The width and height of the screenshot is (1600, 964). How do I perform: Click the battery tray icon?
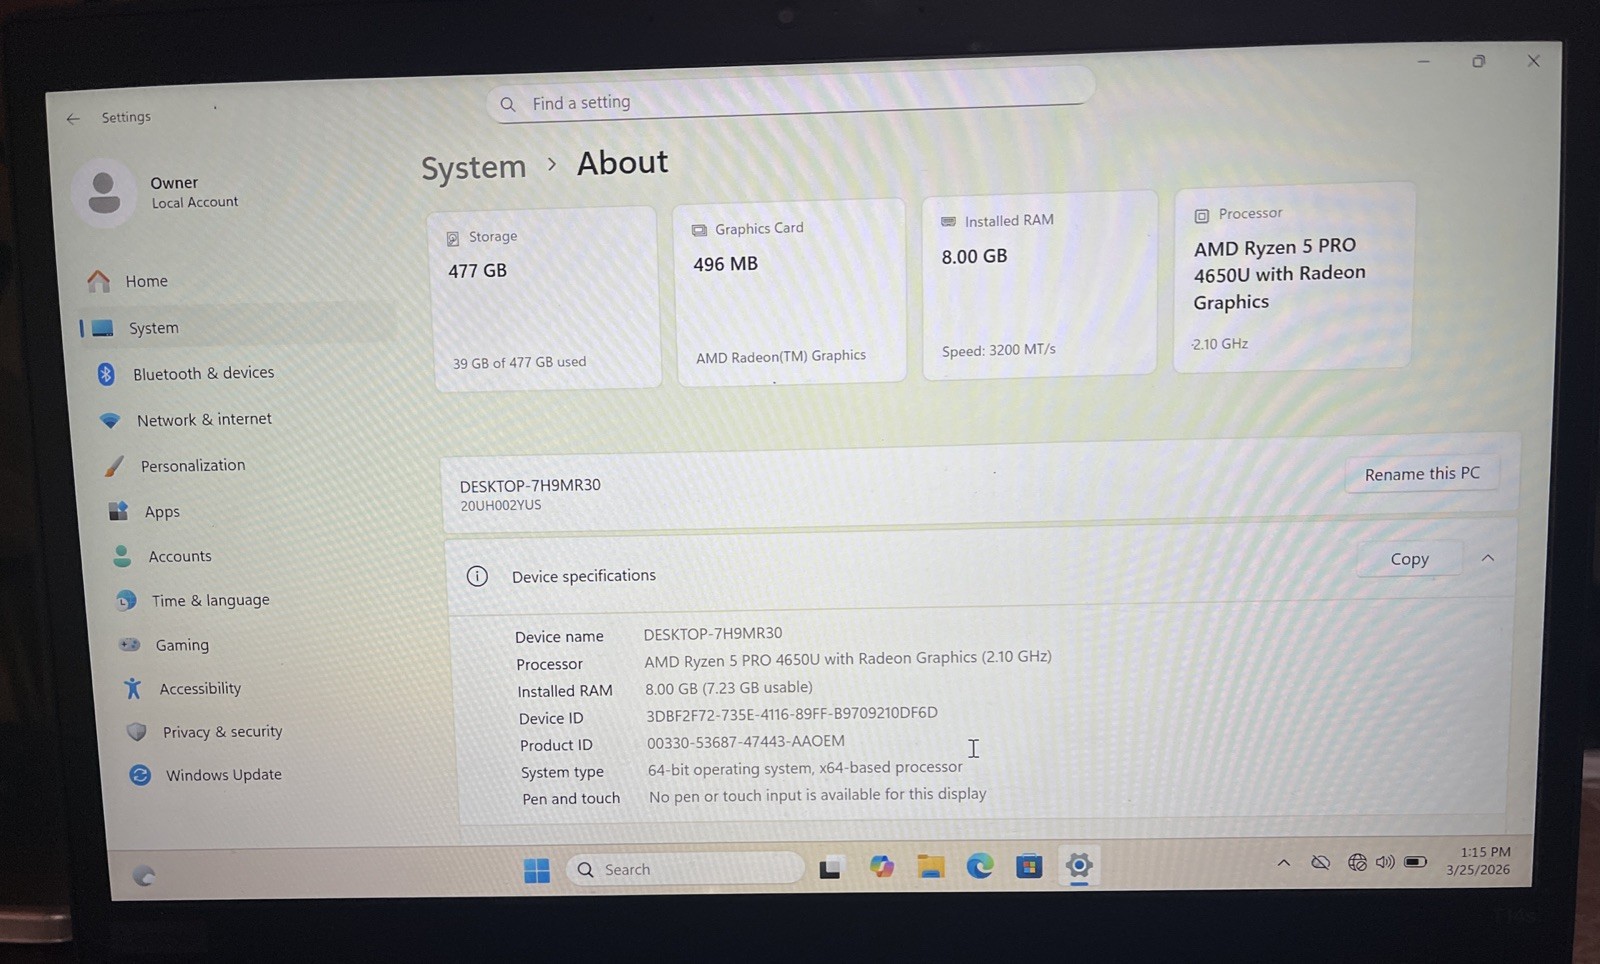click(1415, 861)
